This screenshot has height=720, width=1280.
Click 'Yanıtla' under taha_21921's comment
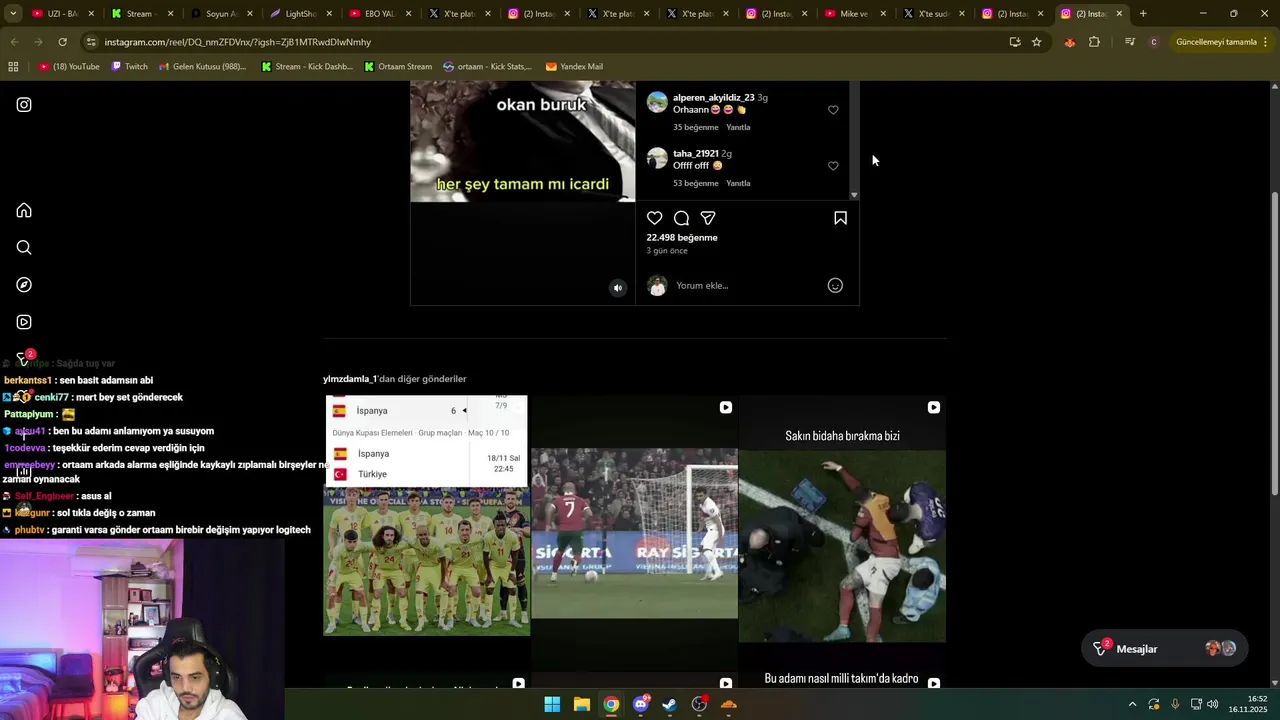(x=738, y=183)
